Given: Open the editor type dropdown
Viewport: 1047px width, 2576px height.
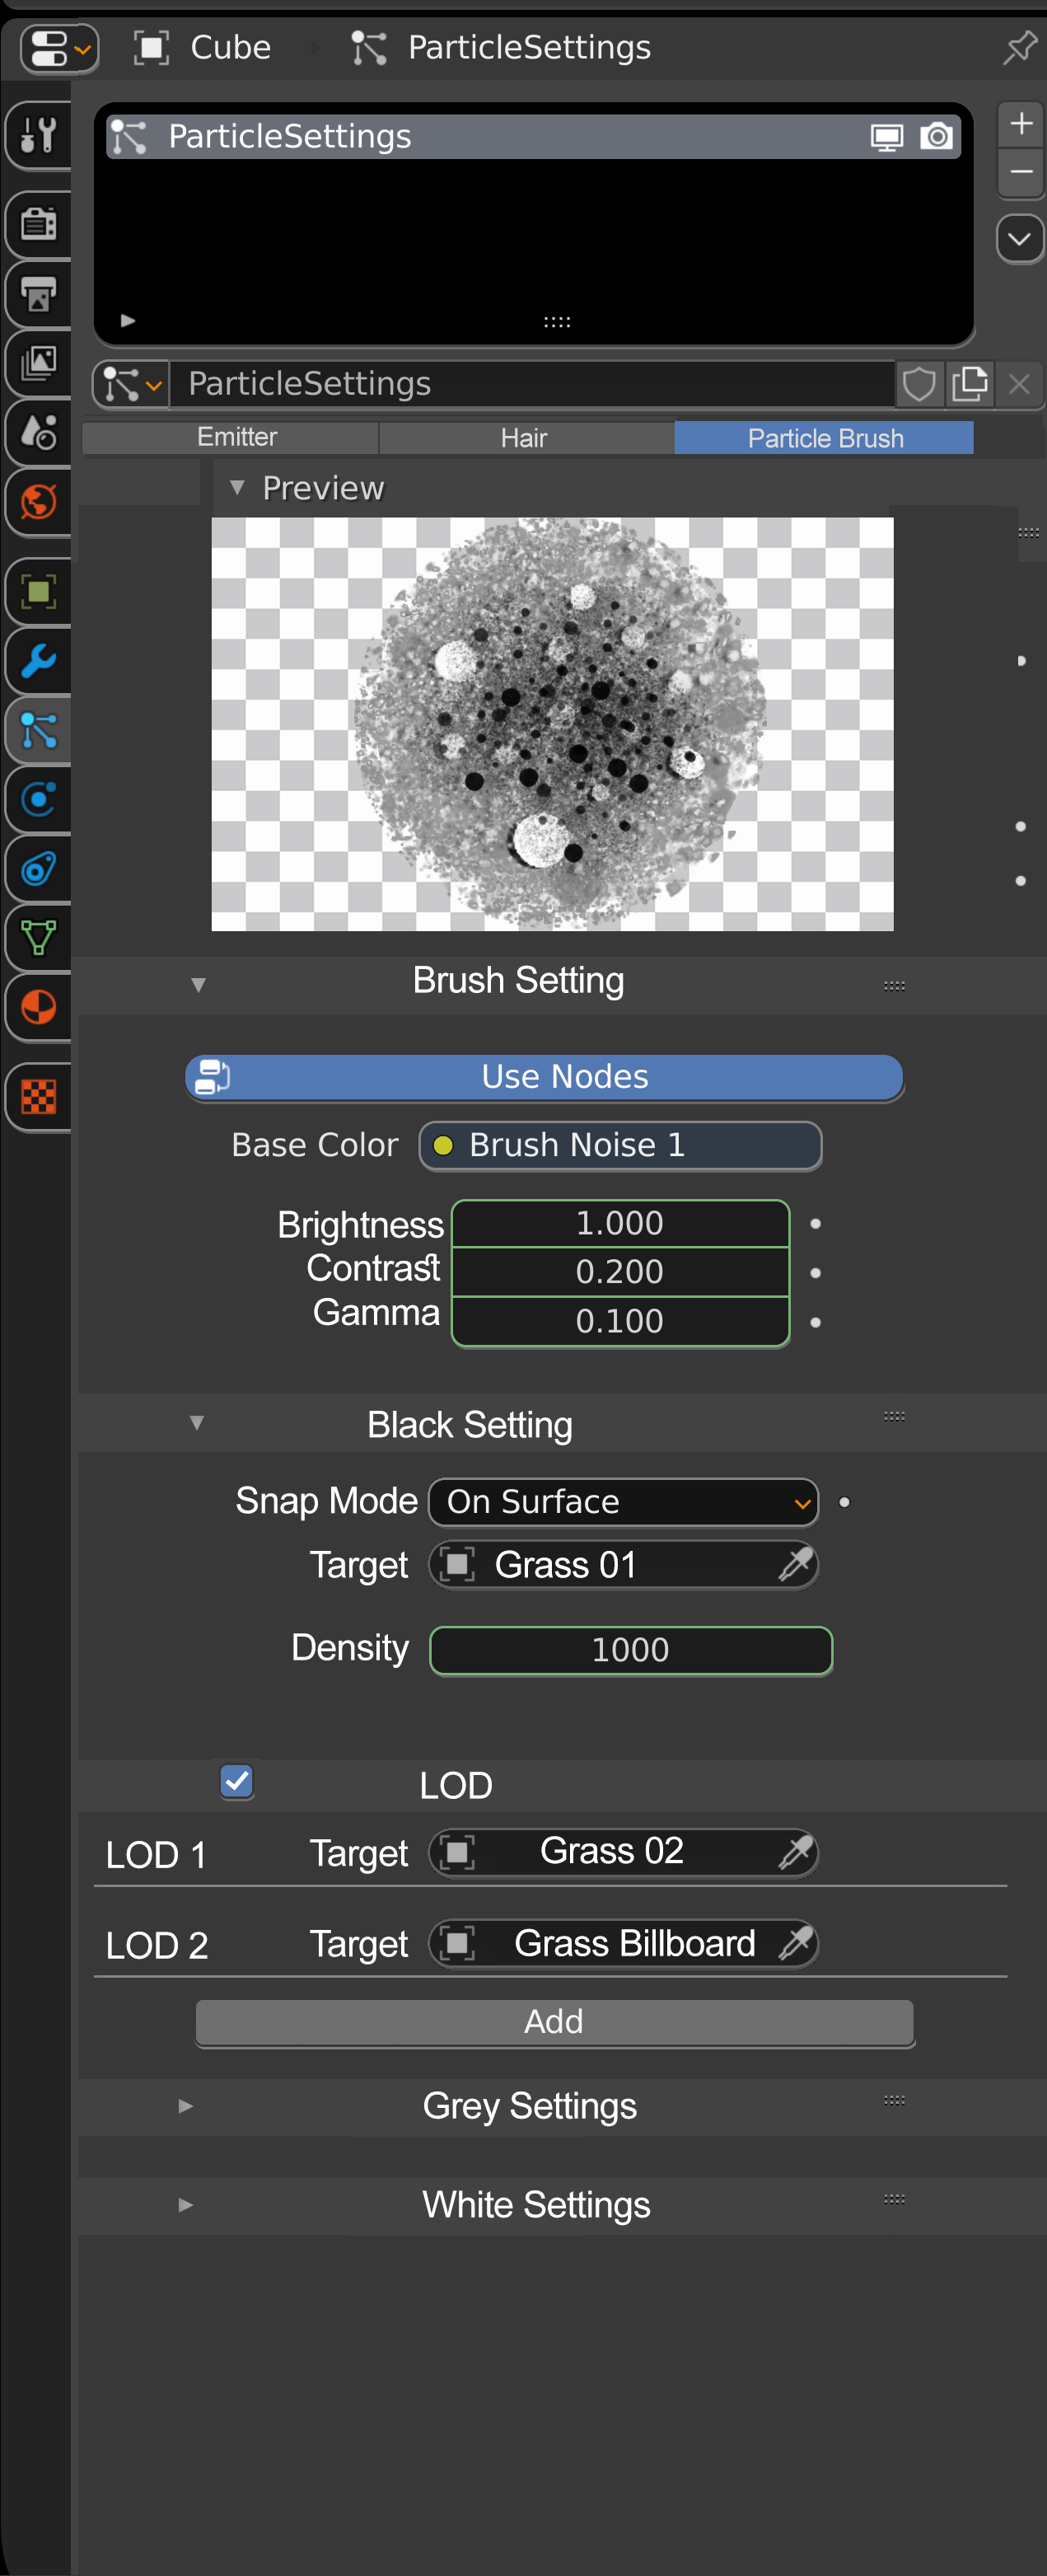Looking at the screenshot, I should pyautogui.click(x=60, y=47).
